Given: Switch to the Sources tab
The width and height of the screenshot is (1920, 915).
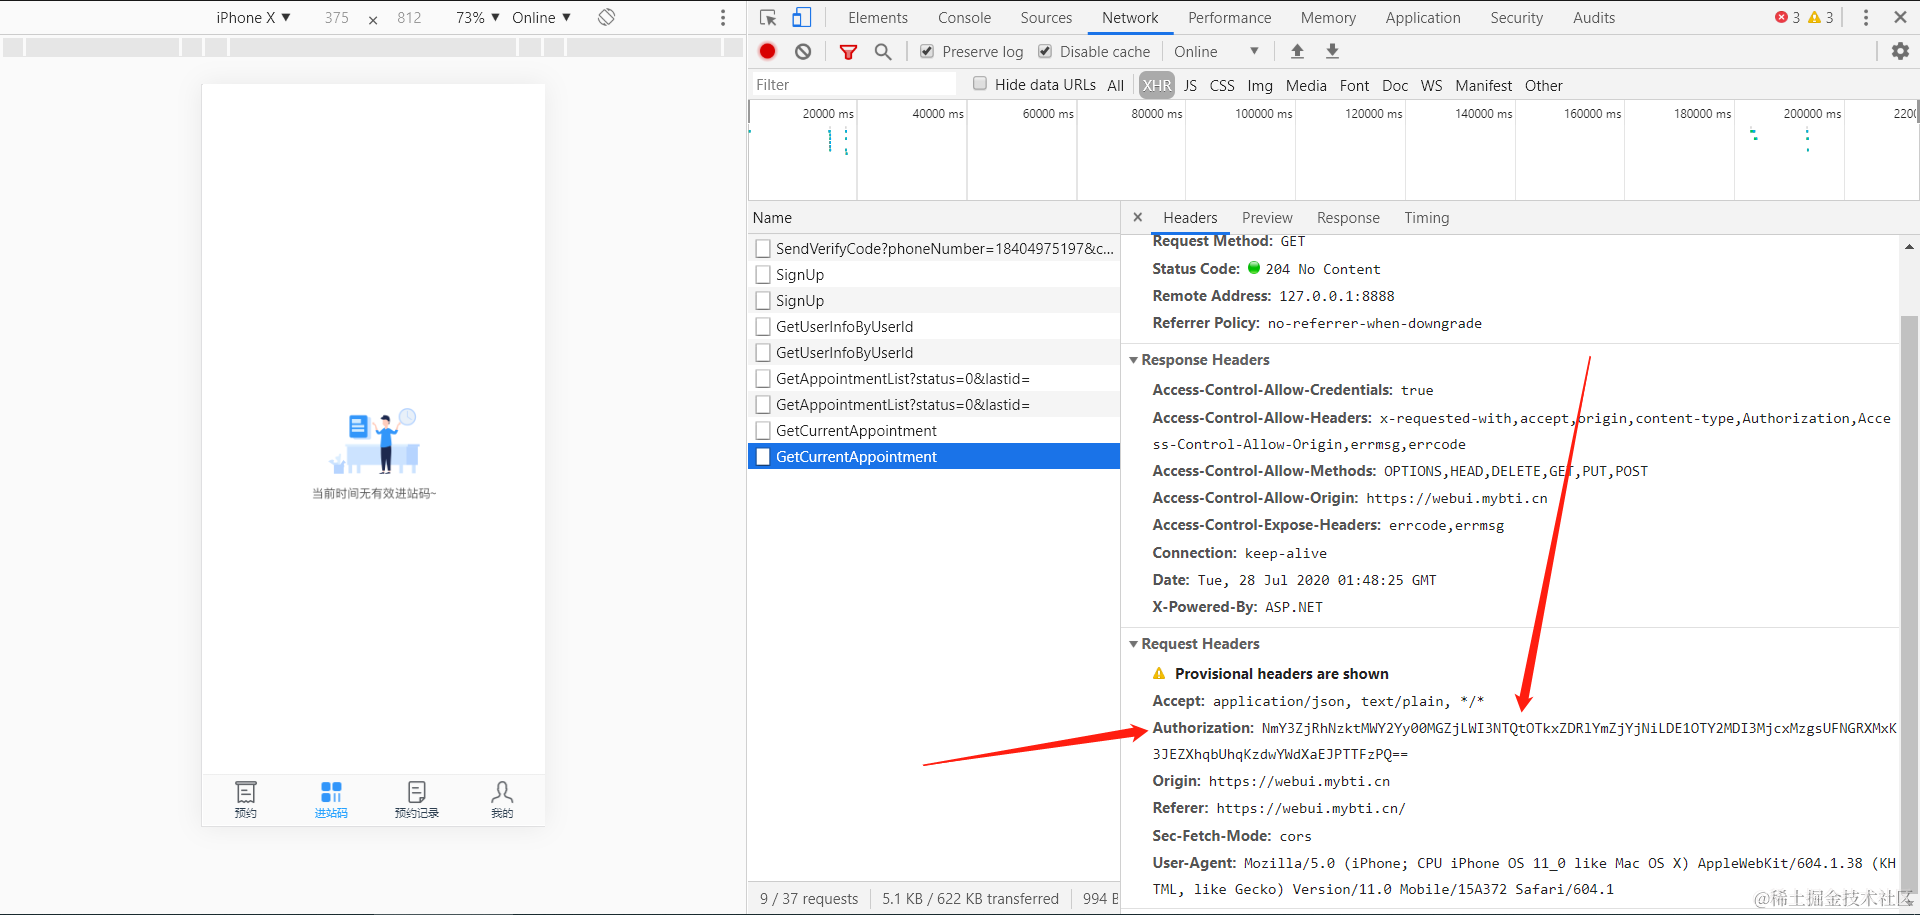Looking at the screenshot, I should point(1046,17).
